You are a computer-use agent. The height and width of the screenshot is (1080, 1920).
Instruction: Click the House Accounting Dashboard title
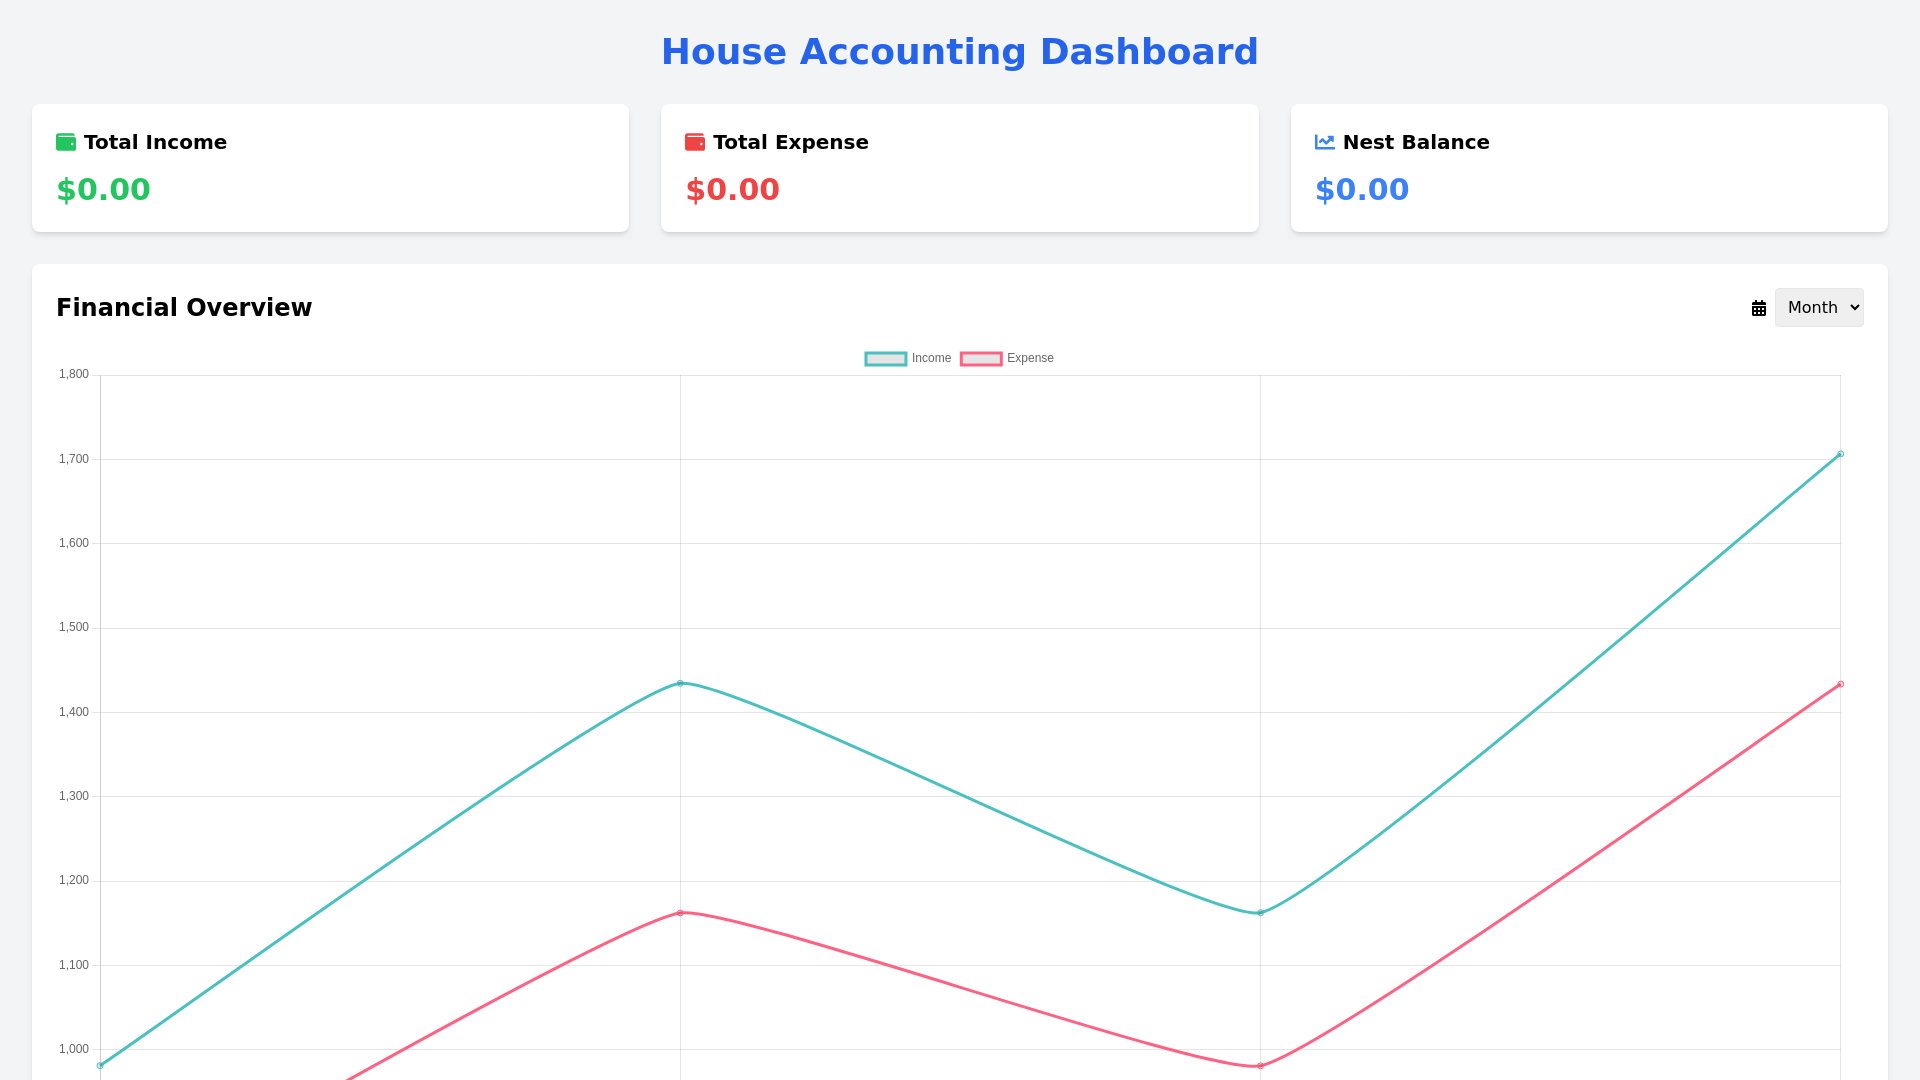(x=959, y=52)
